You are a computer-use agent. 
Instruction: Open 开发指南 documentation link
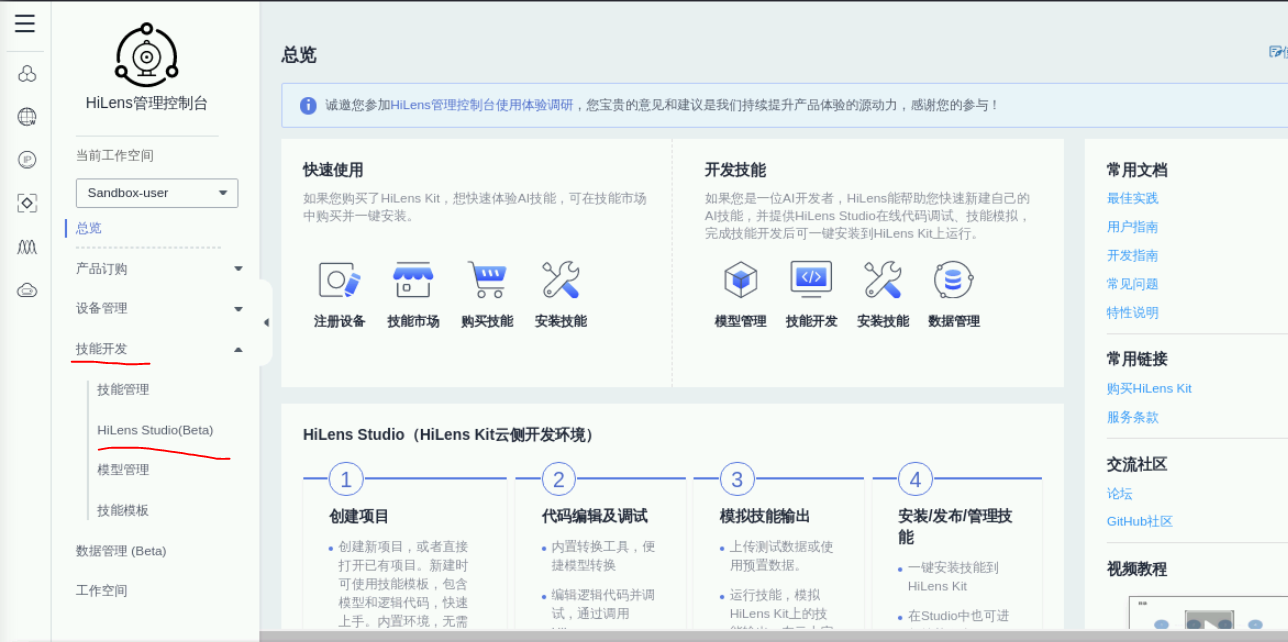[x=1133, y=256]
